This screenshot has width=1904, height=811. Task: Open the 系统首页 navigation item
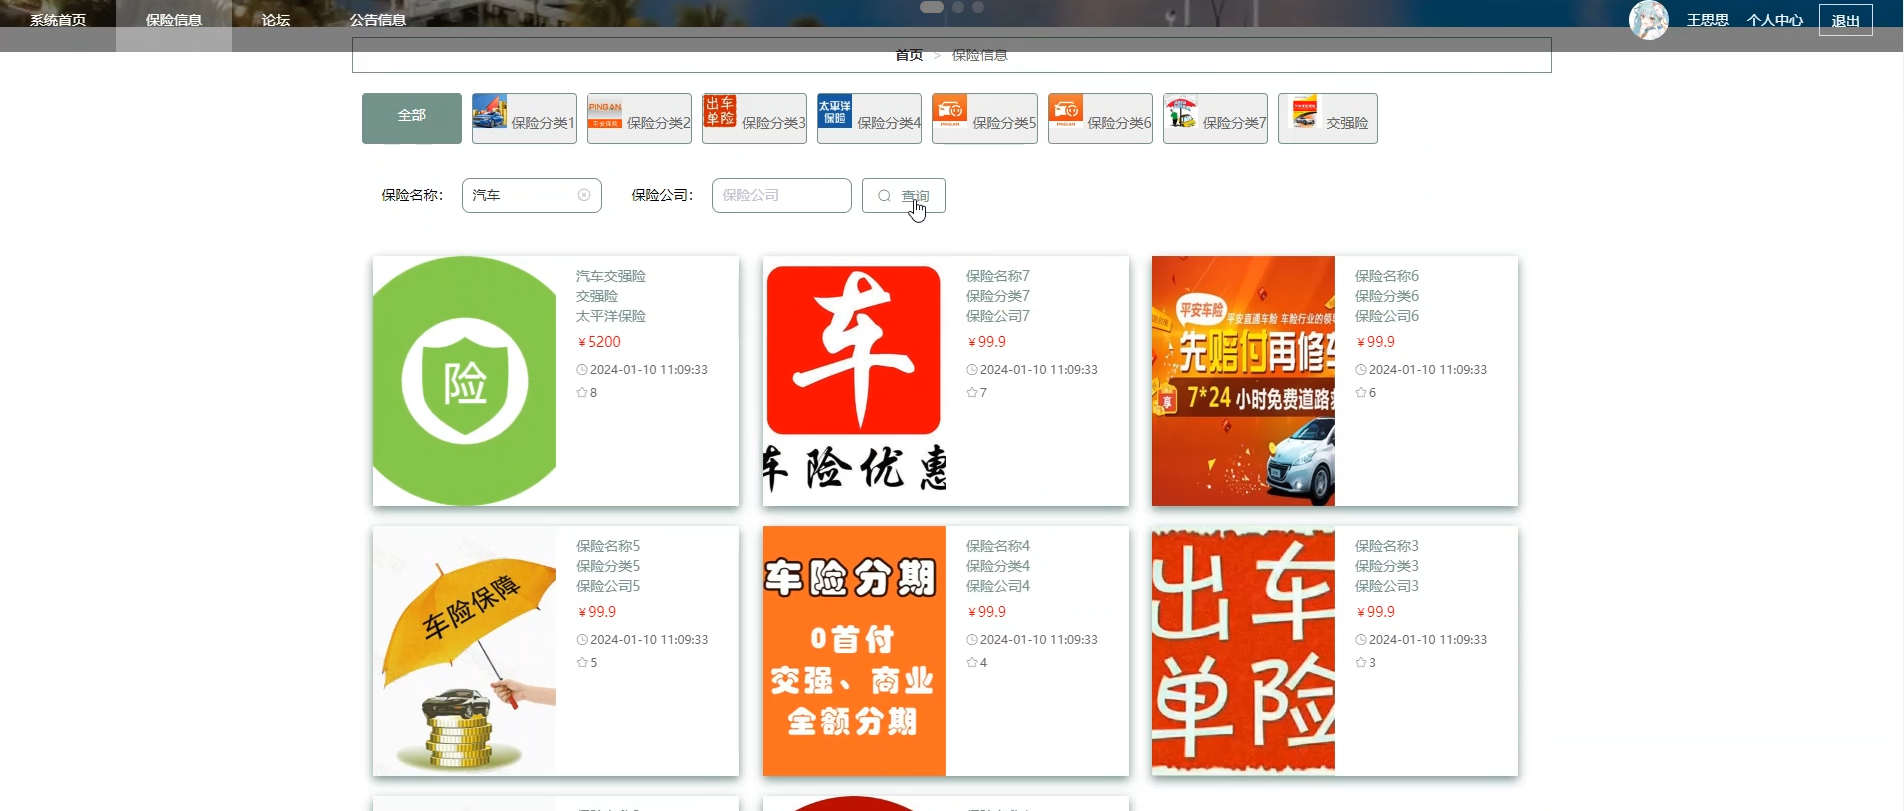58,20
